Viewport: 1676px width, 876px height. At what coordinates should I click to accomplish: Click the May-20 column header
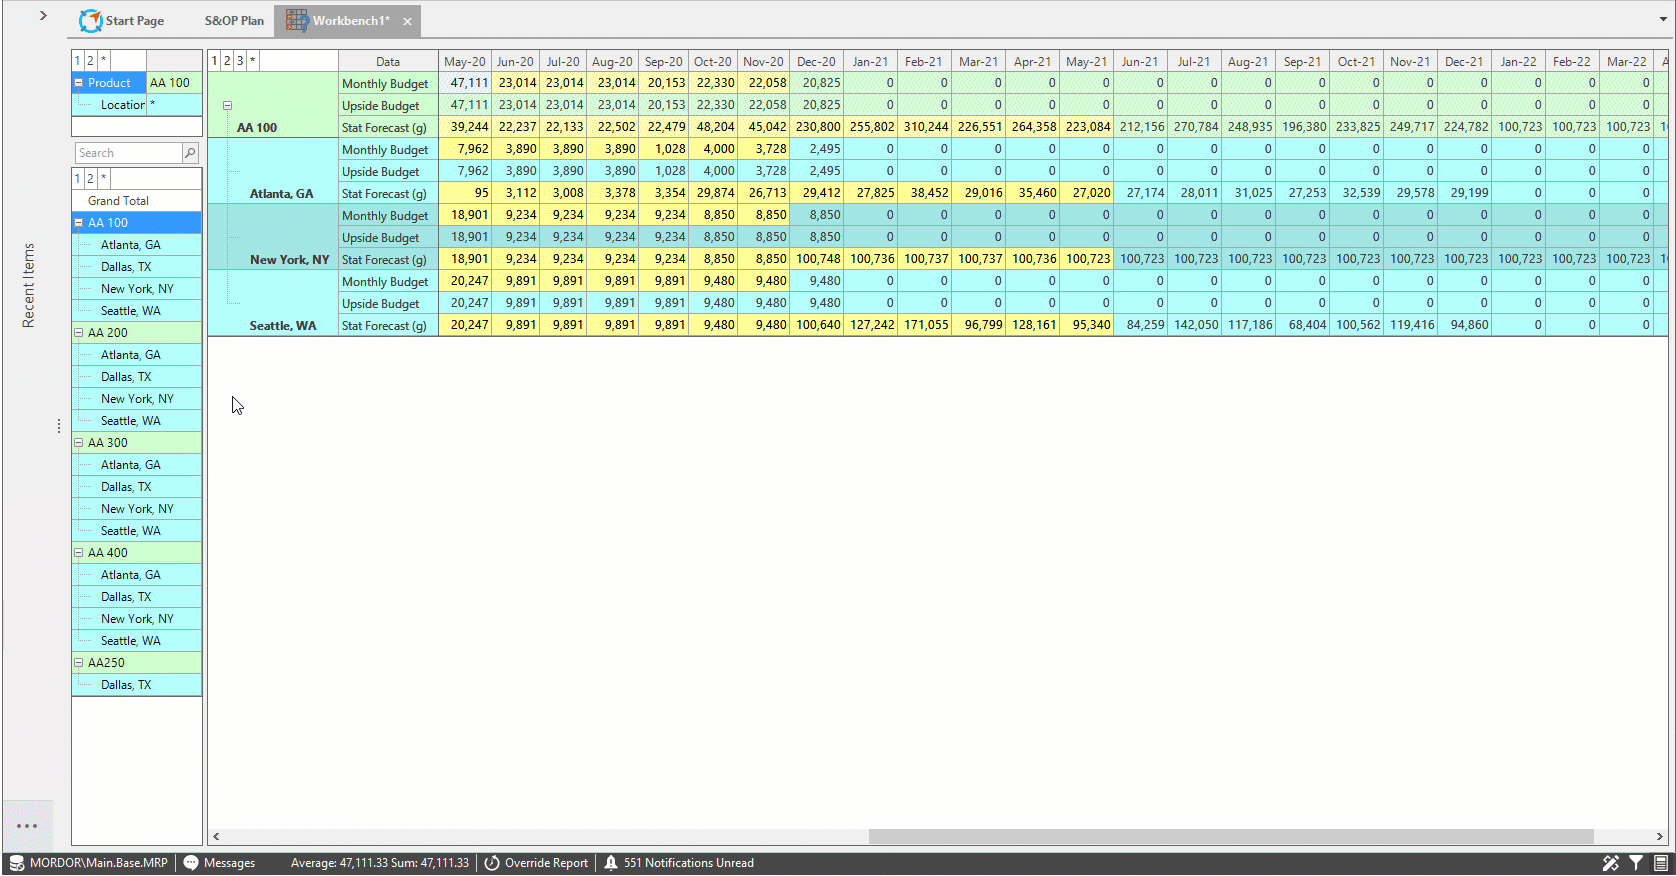[465, 61]
